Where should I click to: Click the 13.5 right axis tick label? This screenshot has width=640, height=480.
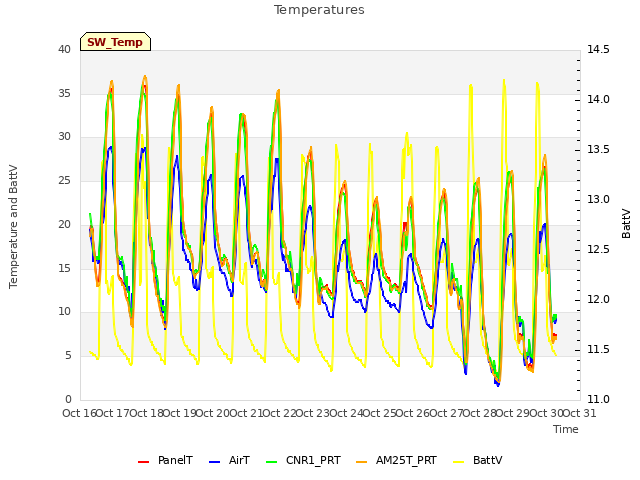(x=598, y=149)
